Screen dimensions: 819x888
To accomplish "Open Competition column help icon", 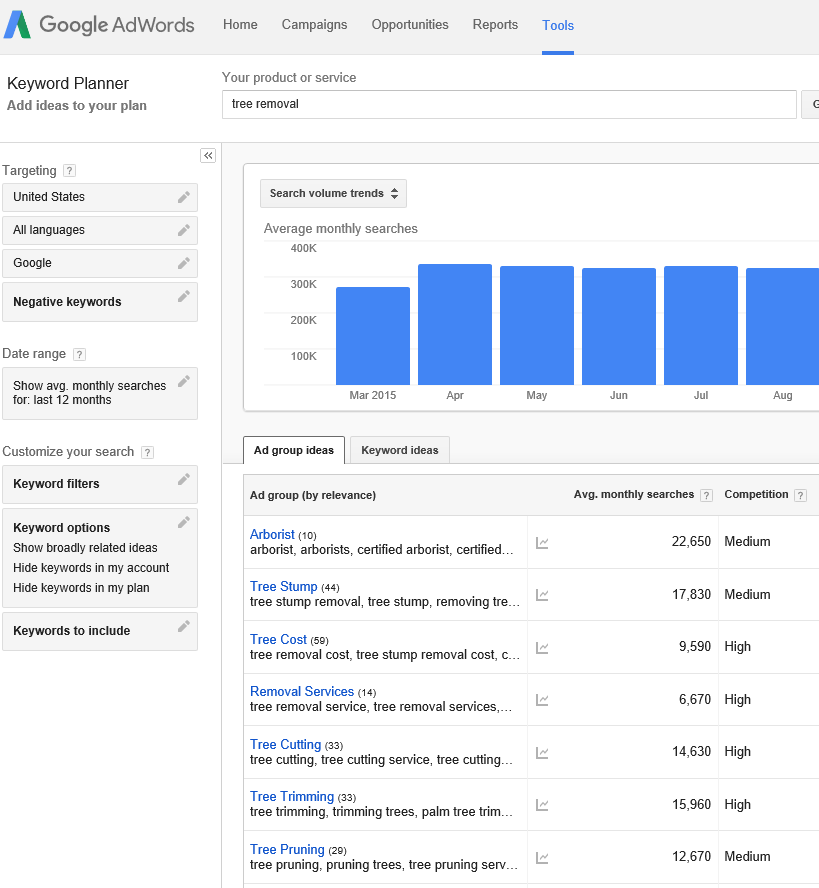I will pos(800,496).
